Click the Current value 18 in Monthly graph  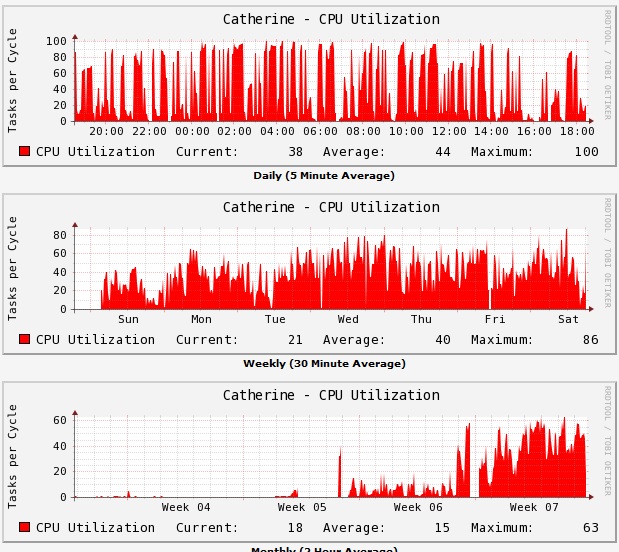click(x=295, y=528)
